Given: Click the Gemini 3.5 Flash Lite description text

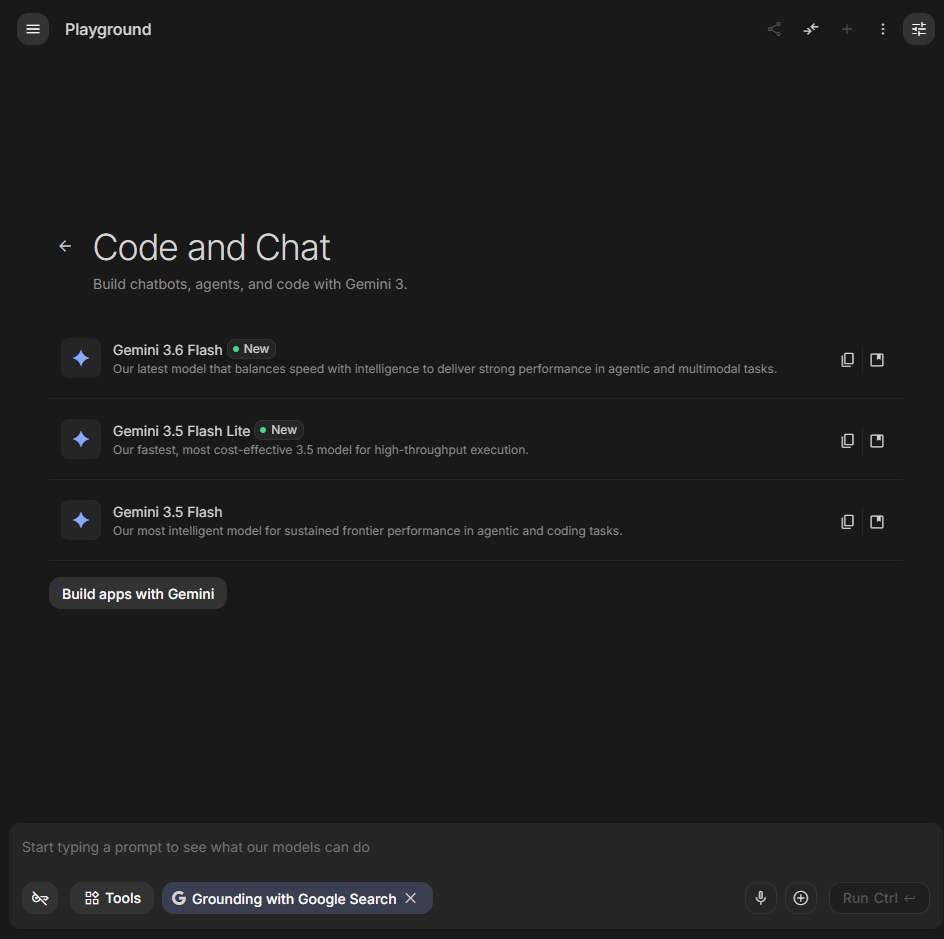Looking at the screenshot, I should [x=321, y=450].
